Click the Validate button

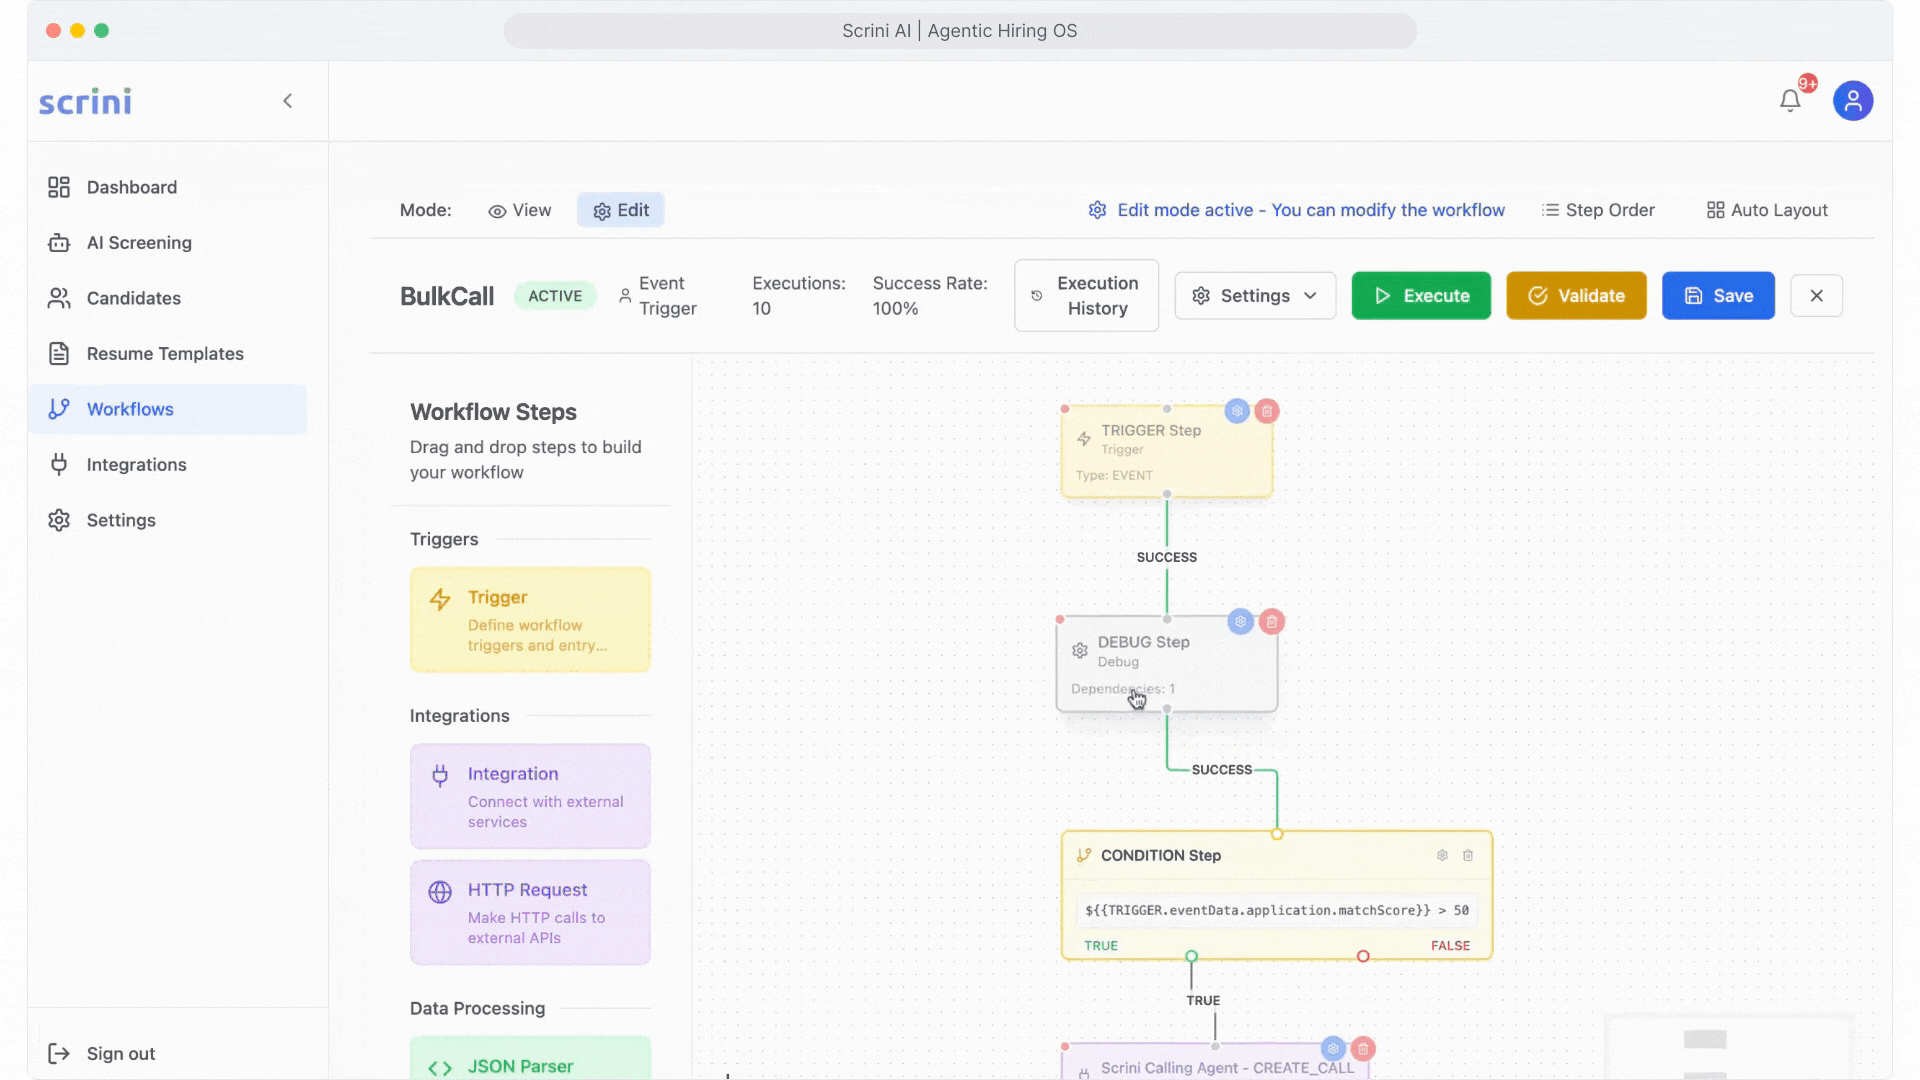1576,296
